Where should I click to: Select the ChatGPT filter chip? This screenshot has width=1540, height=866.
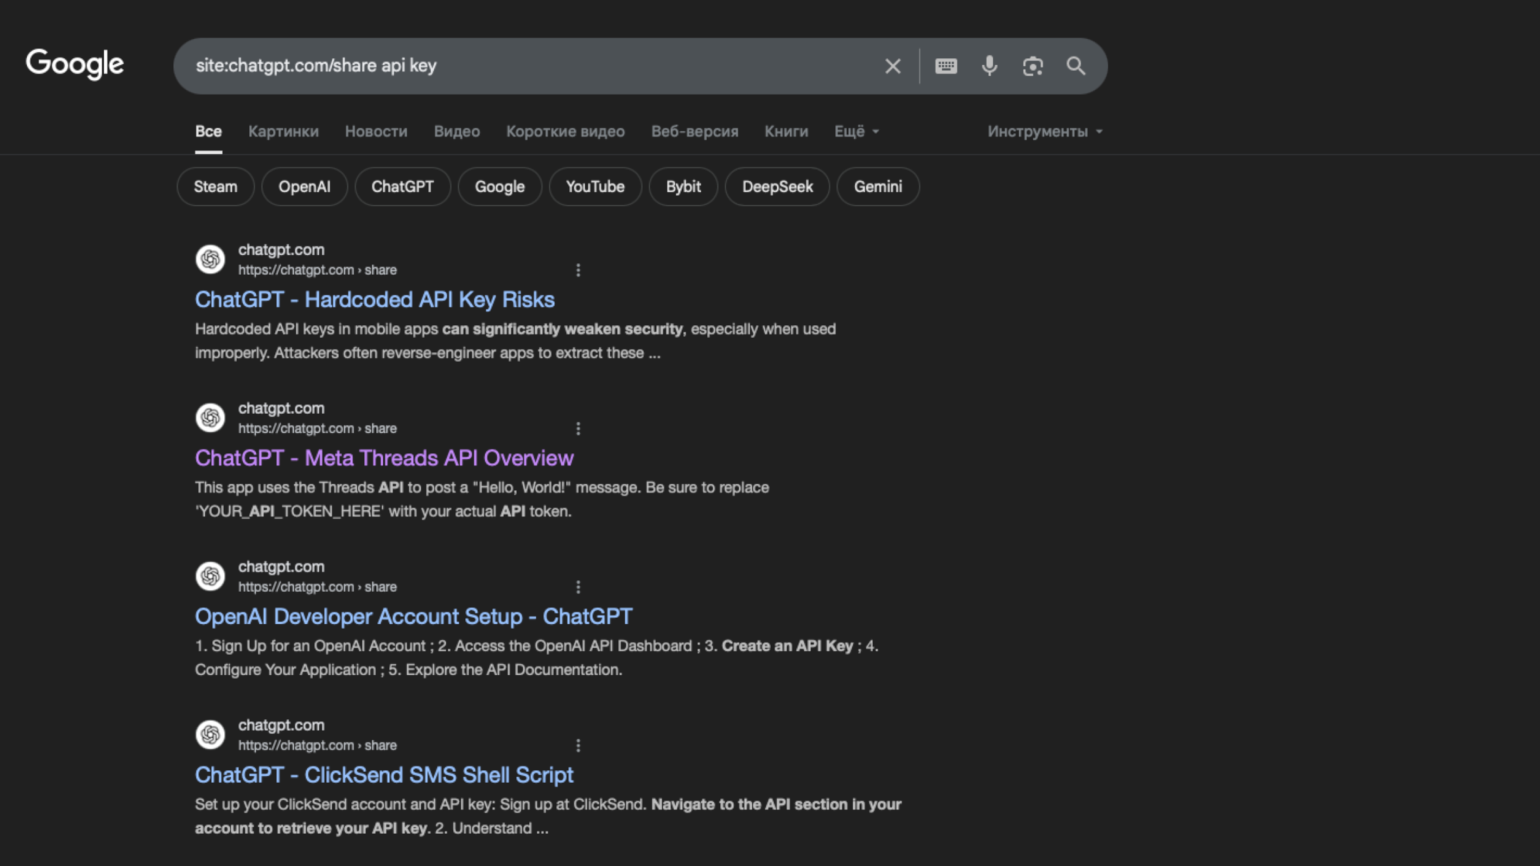pyautogui.click(x=403, y=187)
